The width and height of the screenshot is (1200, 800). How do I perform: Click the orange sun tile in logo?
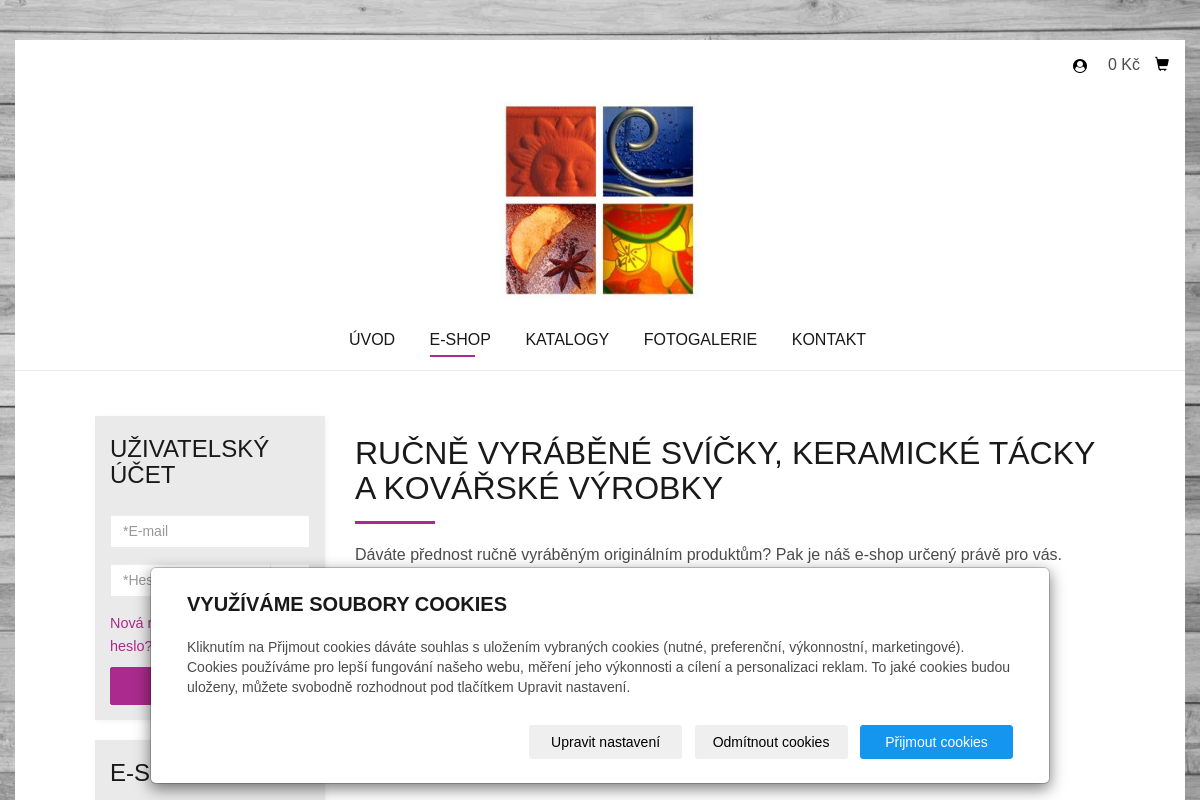pyautogui.click(x=551, y=151)
